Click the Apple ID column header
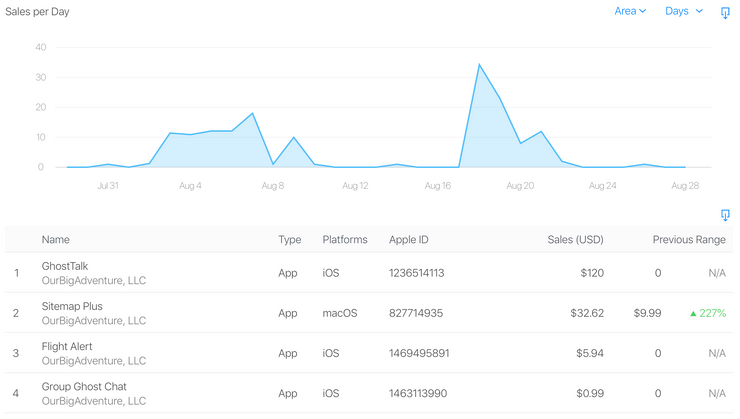The image size is (740, 419). tap(409, 240)
